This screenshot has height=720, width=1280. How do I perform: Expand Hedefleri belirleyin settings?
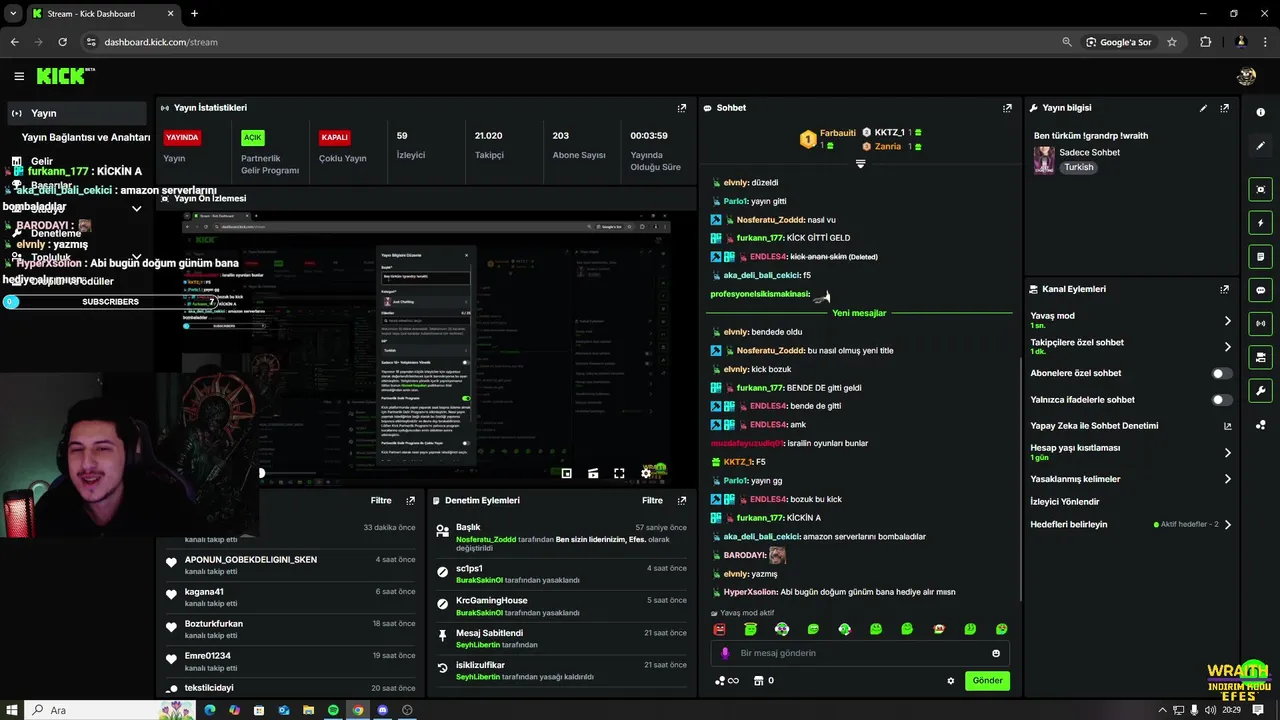(1227, 524)
